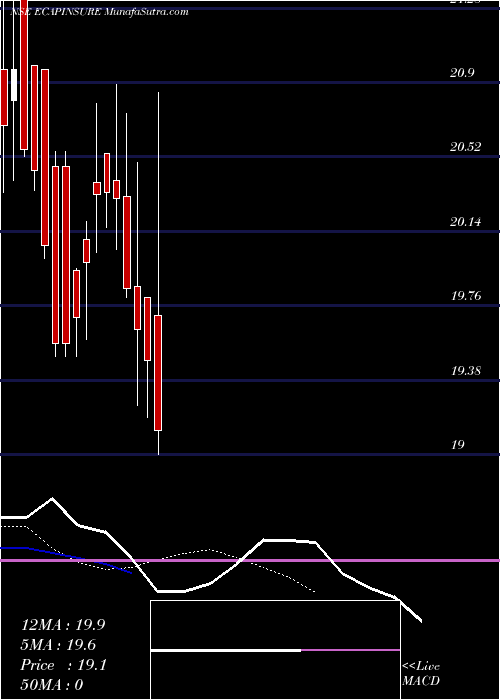Click the short blue moving-average line segment
Screen dimensions: 500x700
point(66,558)
